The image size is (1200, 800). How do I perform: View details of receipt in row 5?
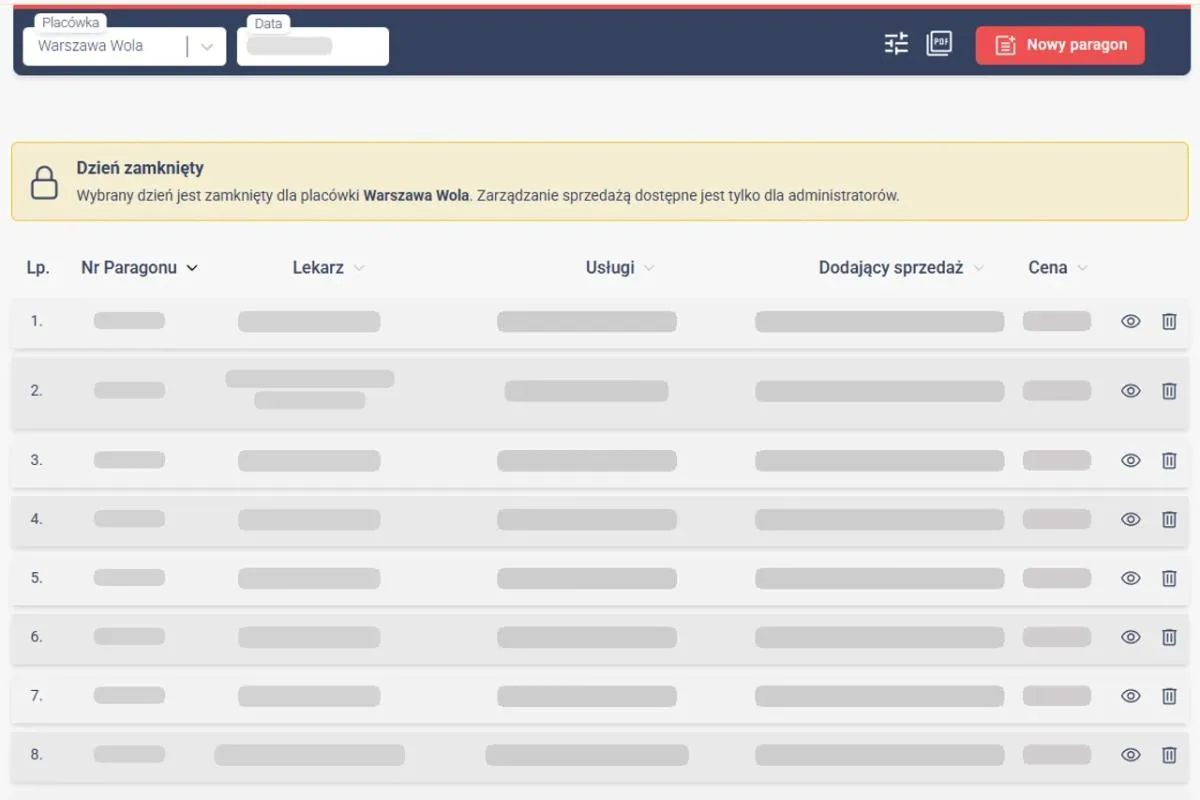coord(1131,578)
